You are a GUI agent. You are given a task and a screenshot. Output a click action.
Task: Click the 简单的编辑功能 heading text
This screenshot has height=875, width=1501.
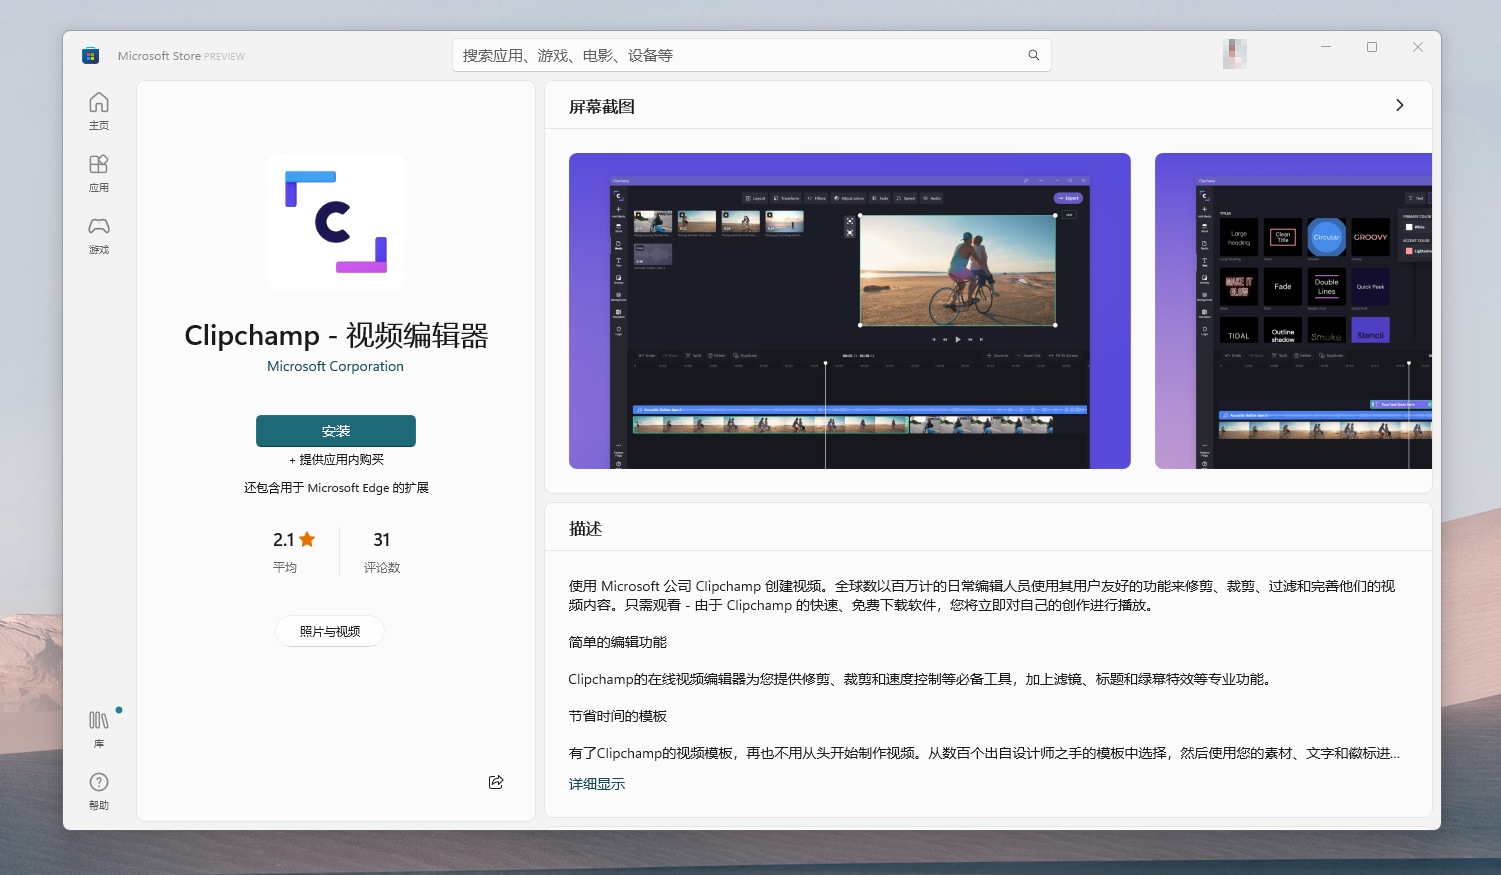pos(618,642)
